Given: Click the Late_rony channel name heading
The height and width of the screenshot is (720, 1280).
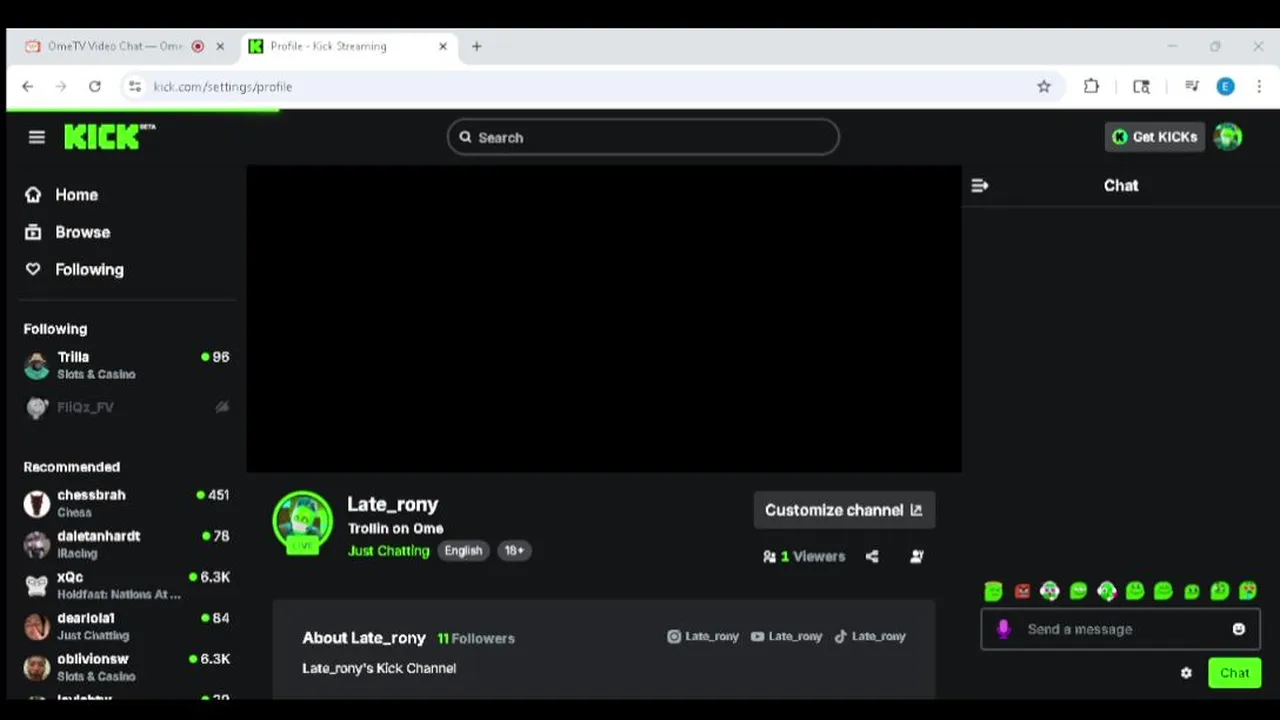Looking at the screenshot, I should (x=393, y=504).
